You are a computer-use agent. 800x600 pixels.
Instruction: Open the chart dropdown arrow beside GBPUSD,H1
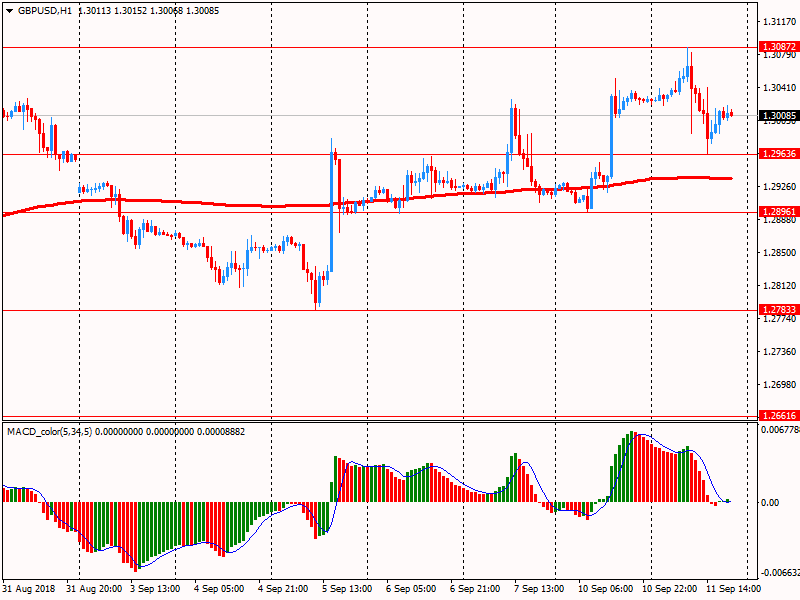(9, 11)
